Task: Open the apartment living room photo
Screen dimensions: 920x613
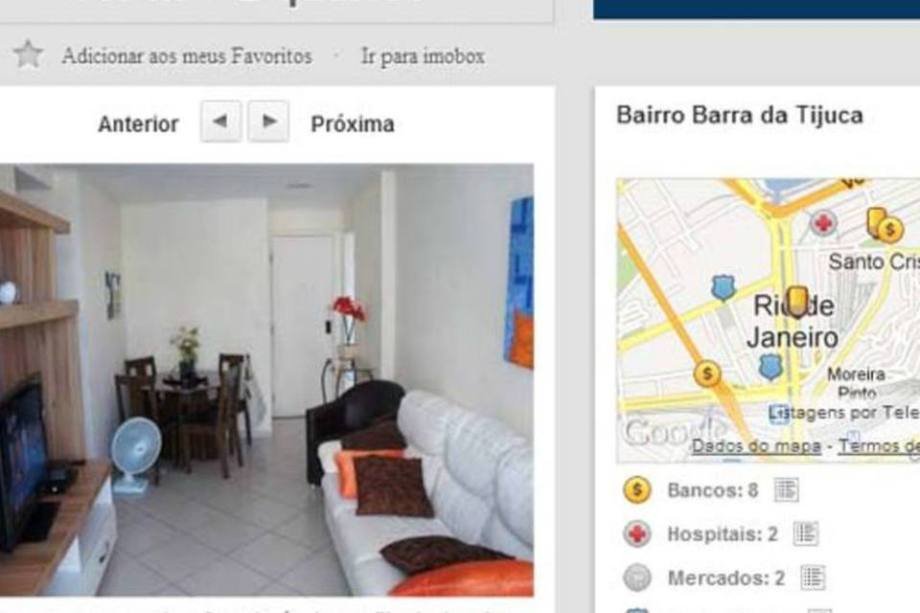Action: 267,380
